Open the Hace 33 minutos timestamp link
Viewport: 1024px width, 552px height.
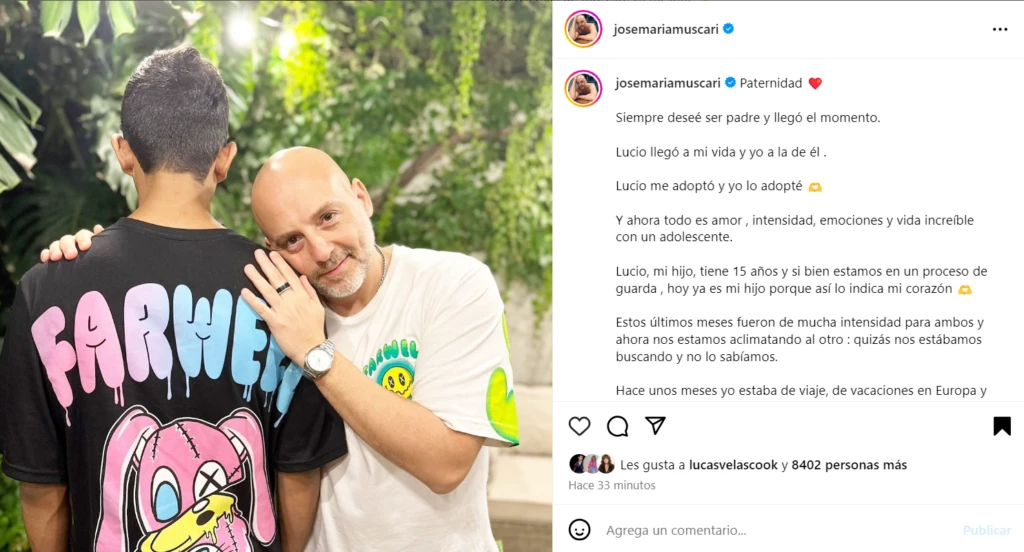611,485
